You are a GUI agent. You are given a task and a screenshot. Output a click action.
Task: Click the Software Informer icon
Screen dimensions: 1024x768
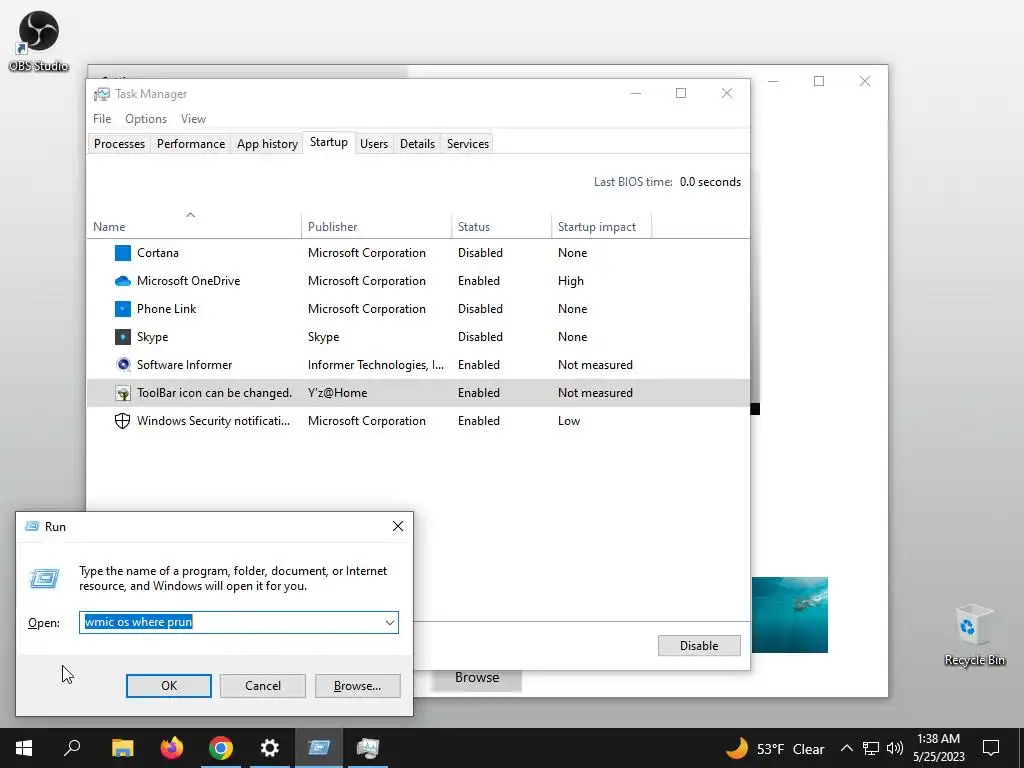point(123,365)
